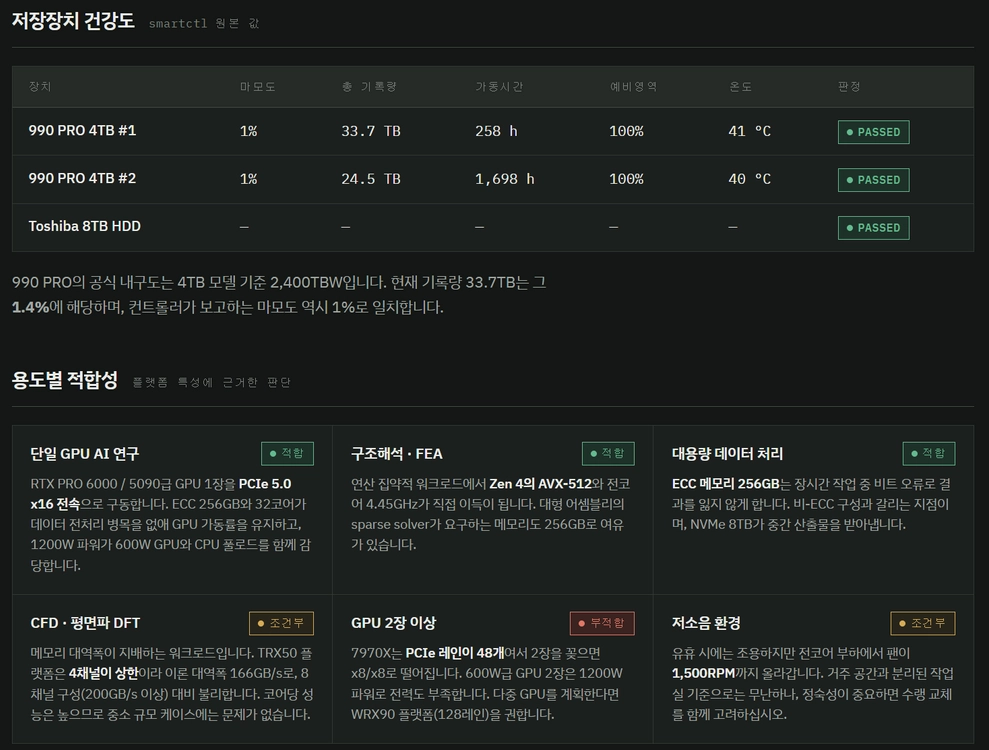Select the 990 PRO 4TB #1 device name
989x750 pixels.
pos(82,131)
